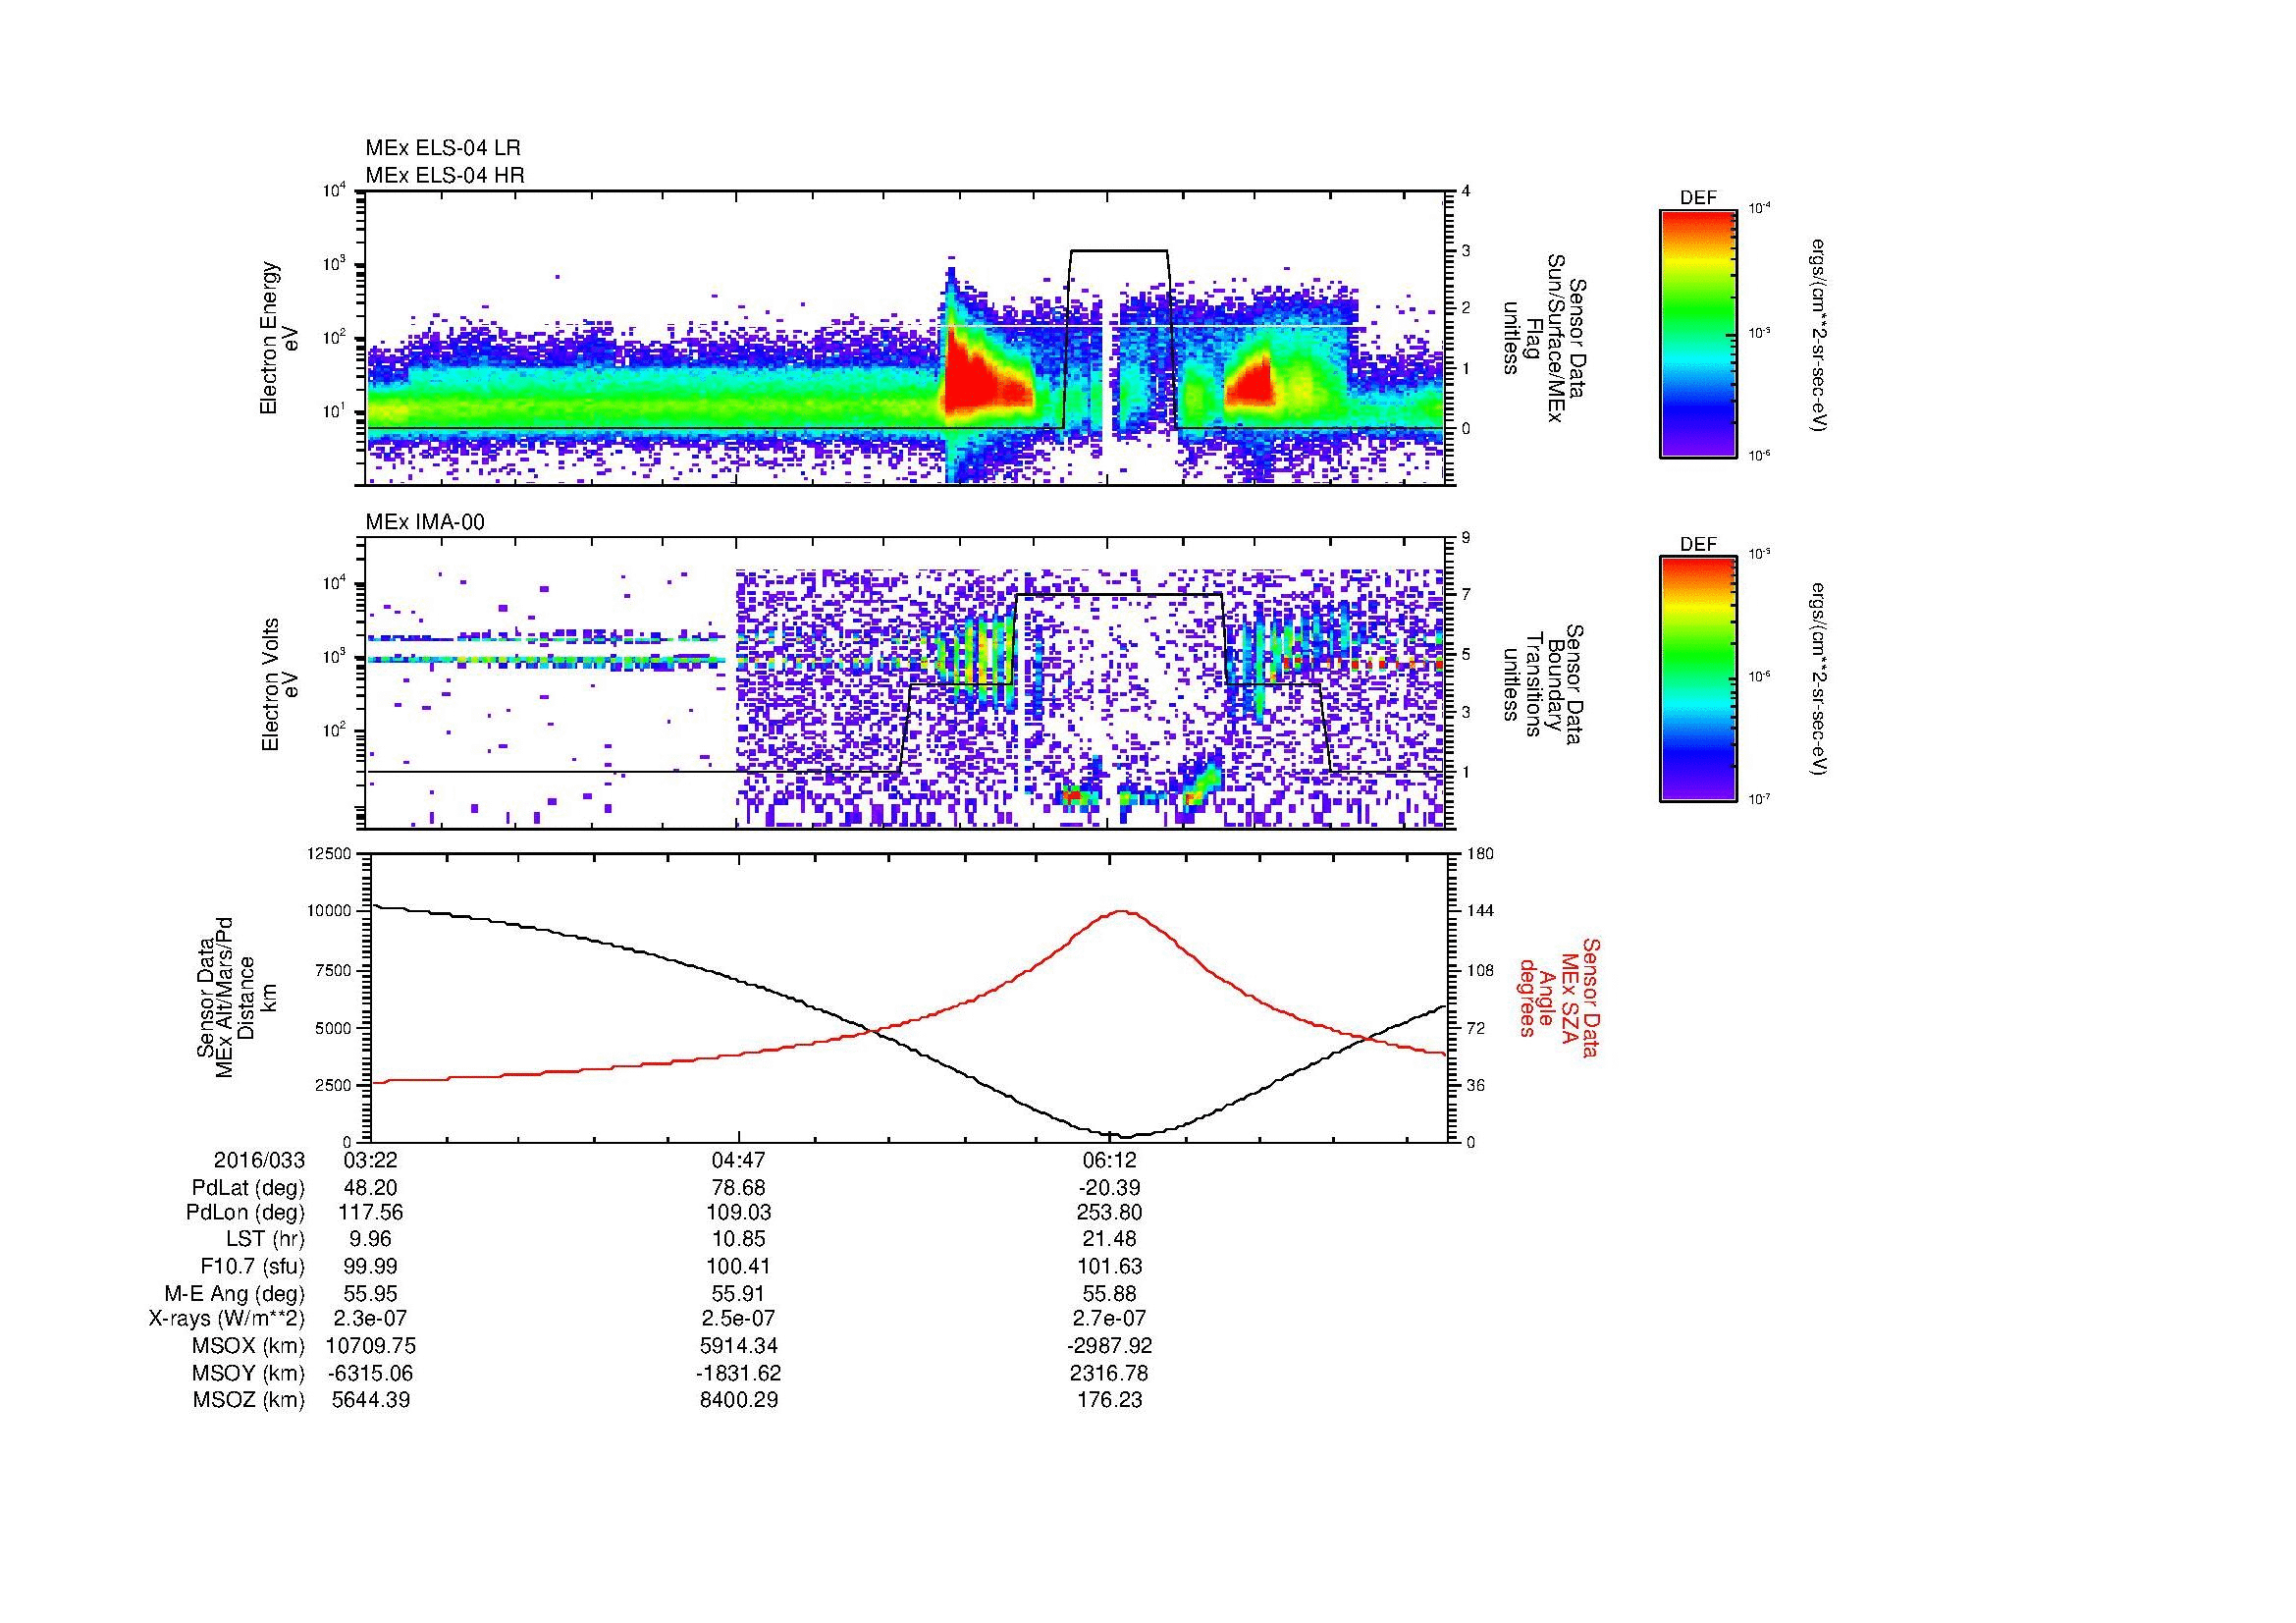
Task: Pick the LST value "9.96"
Action: 370,1239
